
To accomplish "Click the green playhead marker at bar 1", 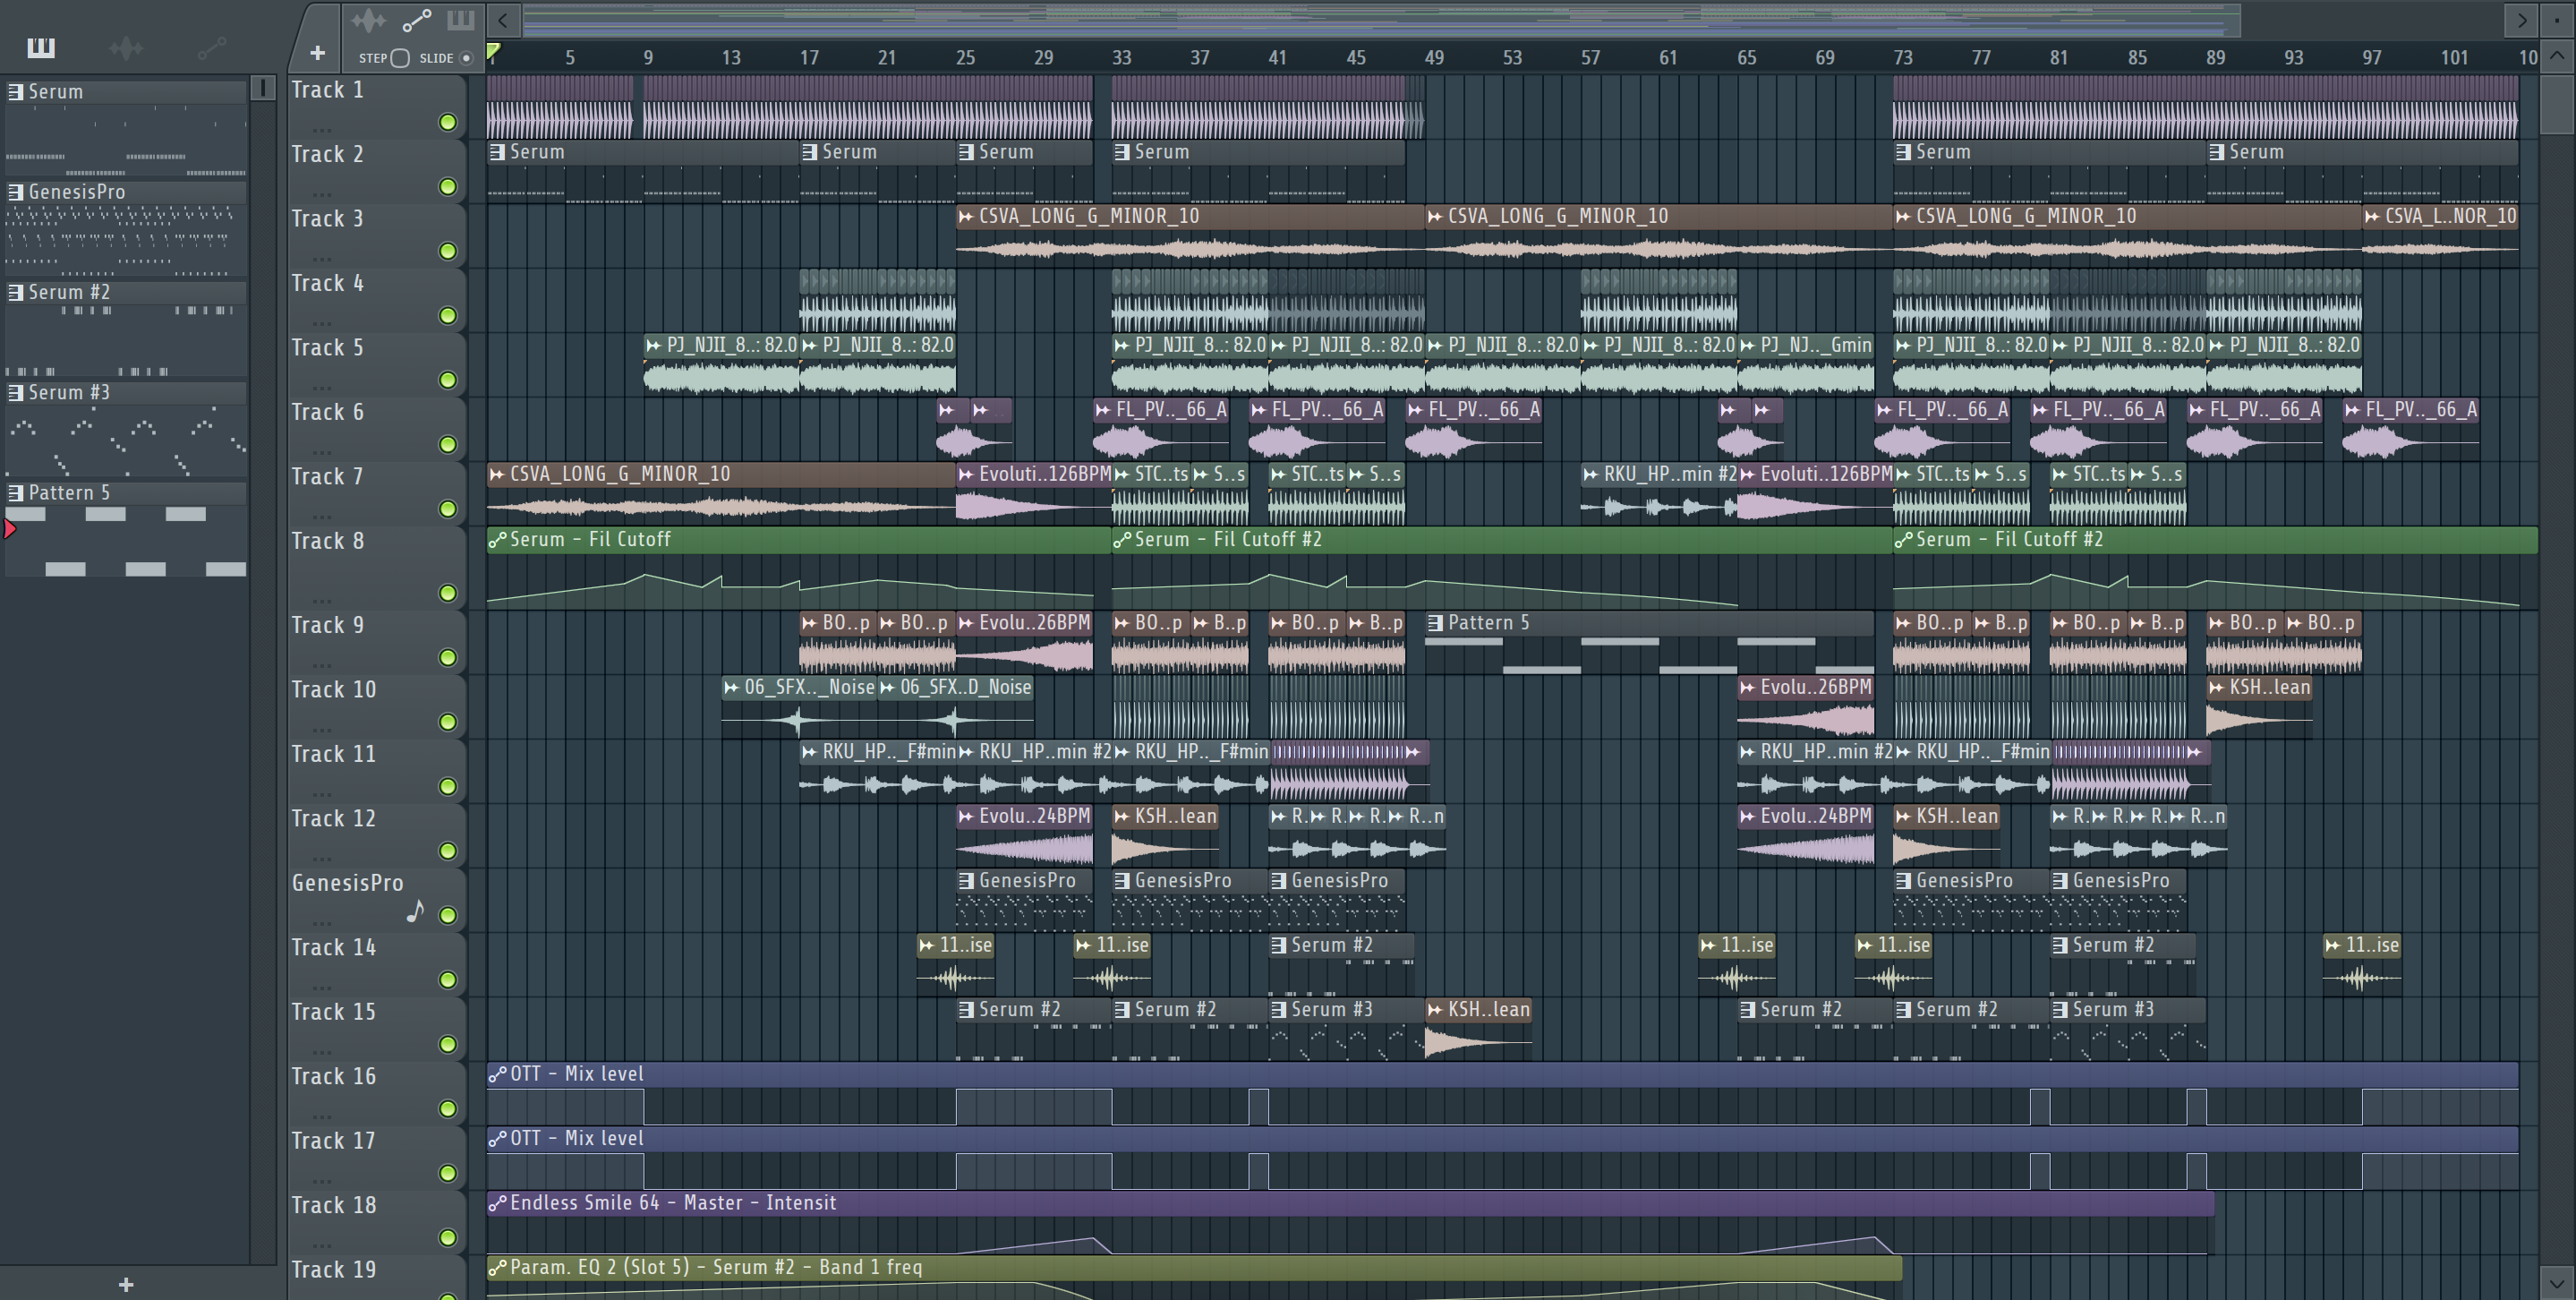I will (x=493, y=50).
